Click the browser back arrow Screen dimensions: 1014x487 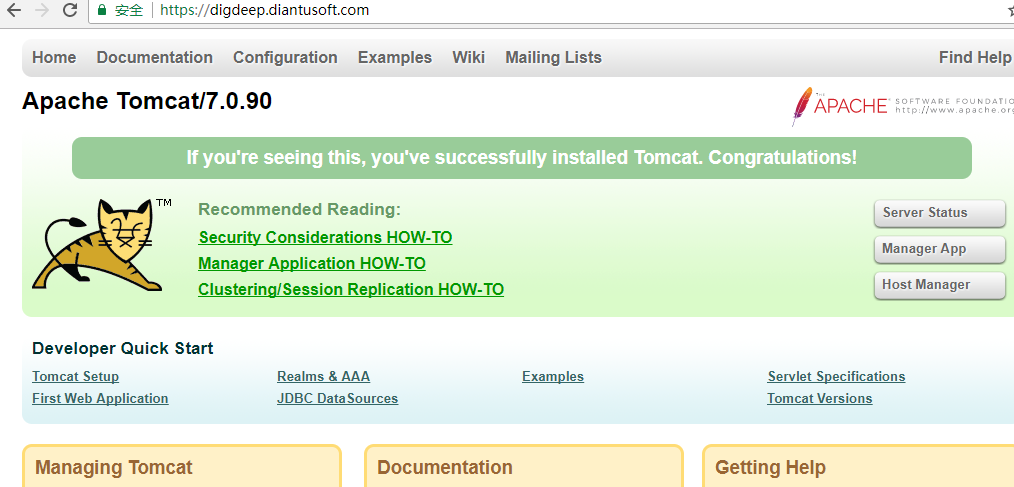click(14, 11)
